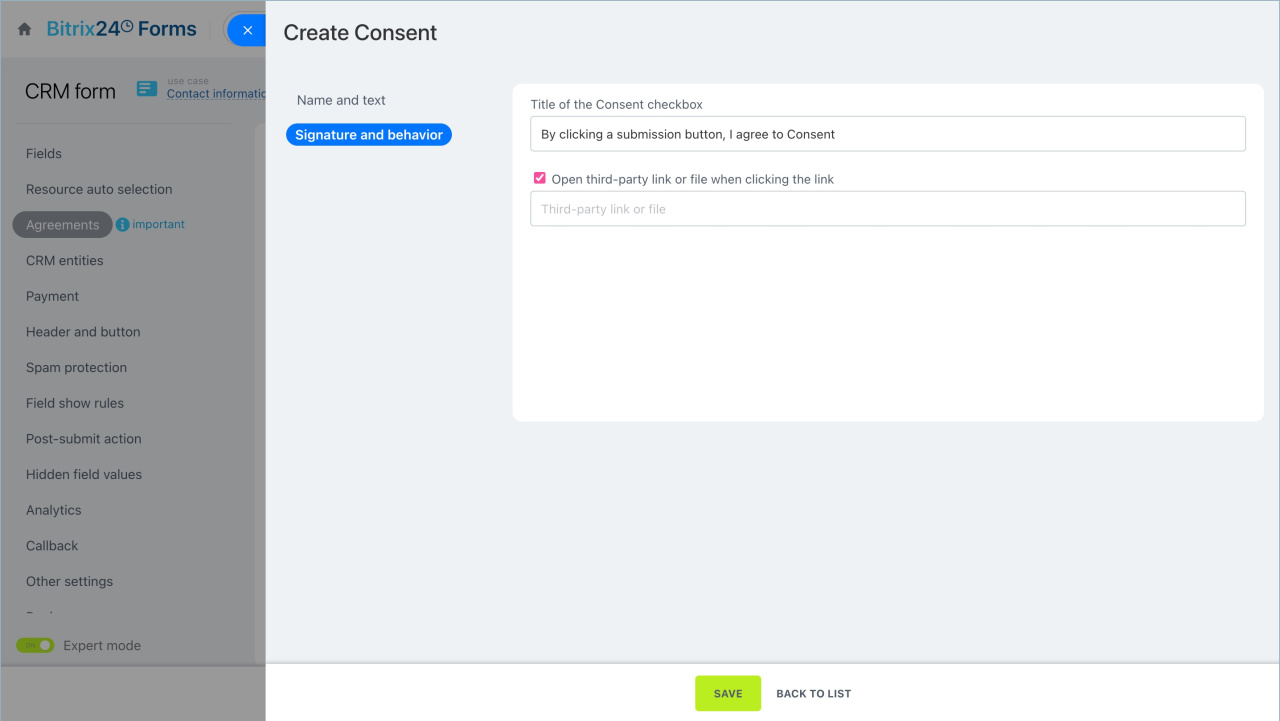
Task: Go to CRM entities settings
Action: pos(65,261)
